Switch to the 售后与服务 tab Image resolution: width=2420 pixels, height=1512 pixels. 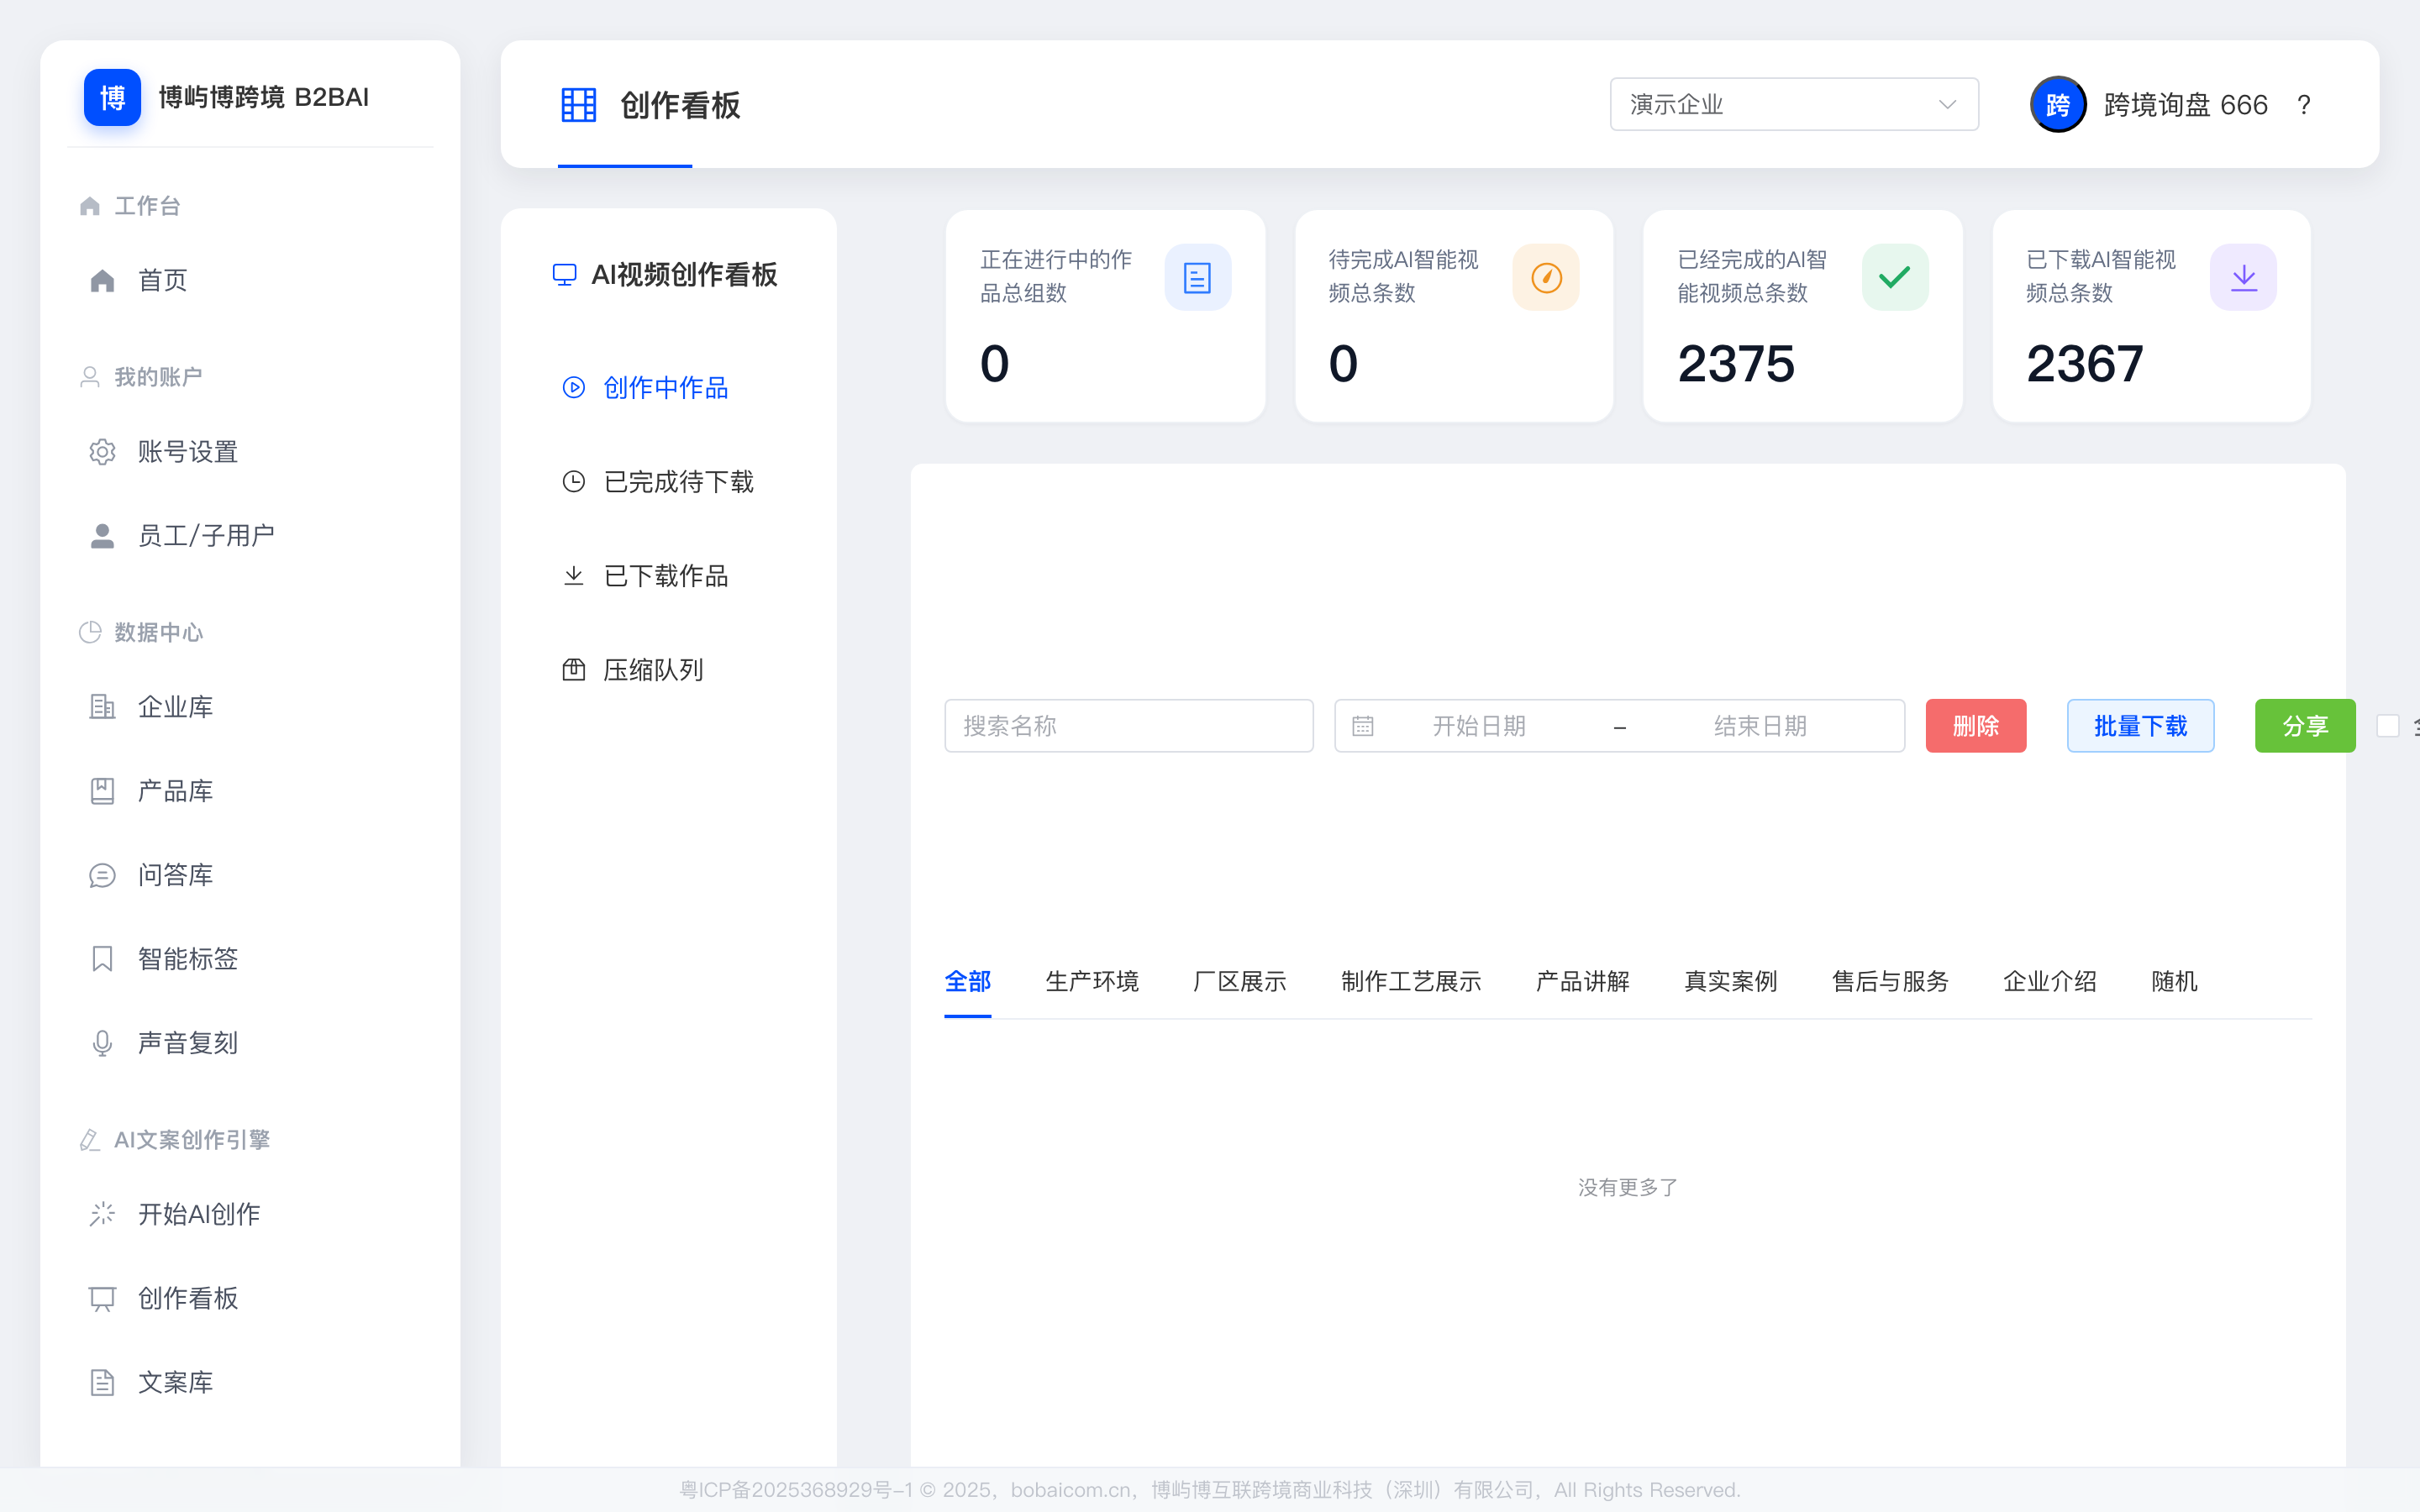click(1890, 981)
